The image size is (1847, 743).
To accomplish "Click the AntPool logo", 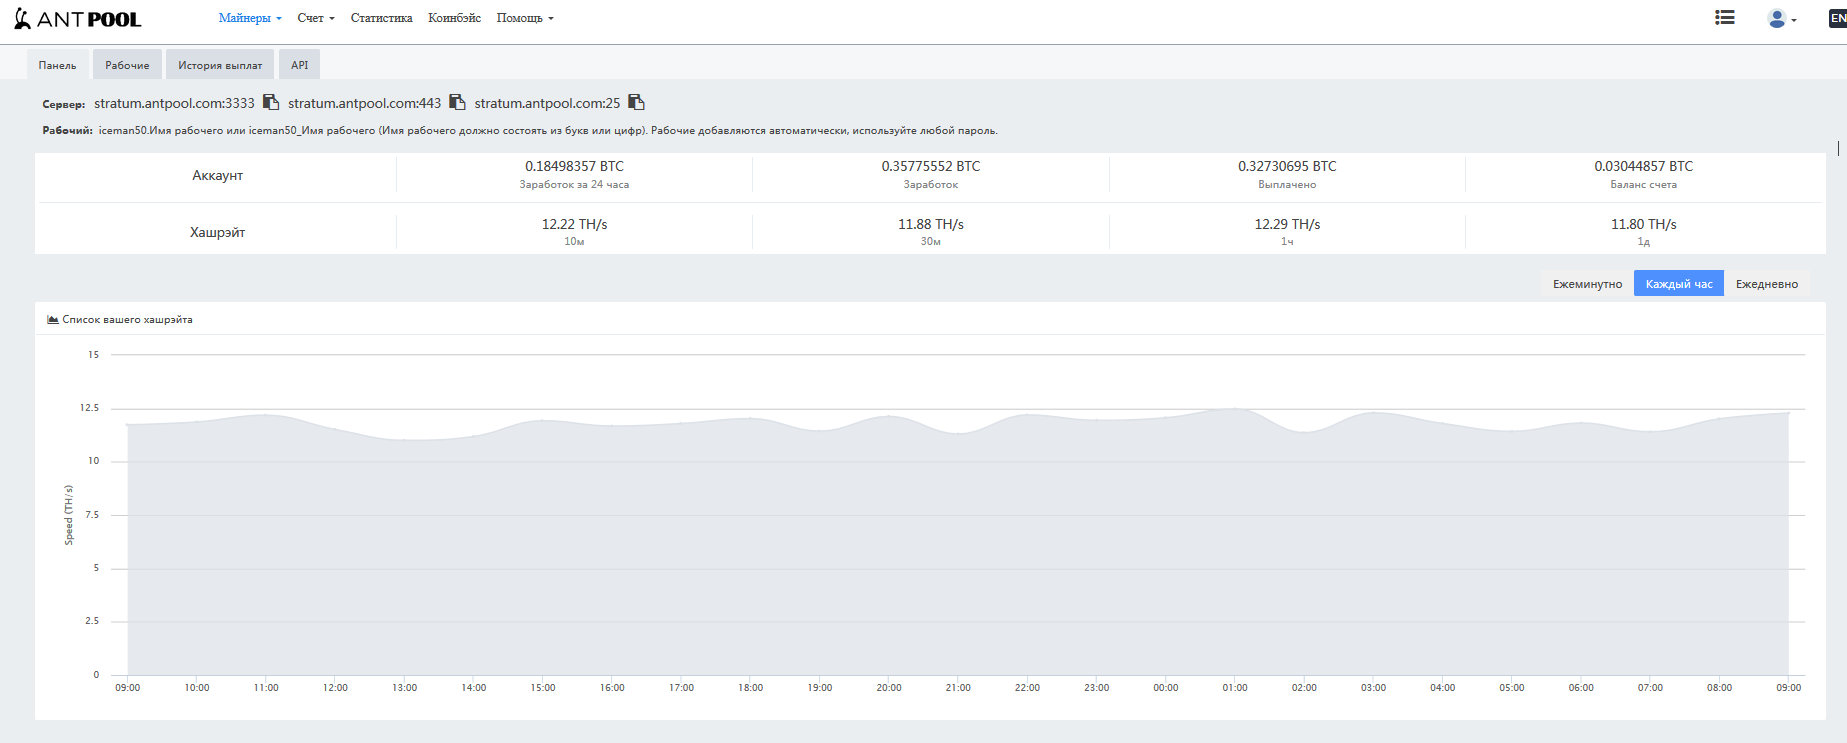I will click(78, 19).
